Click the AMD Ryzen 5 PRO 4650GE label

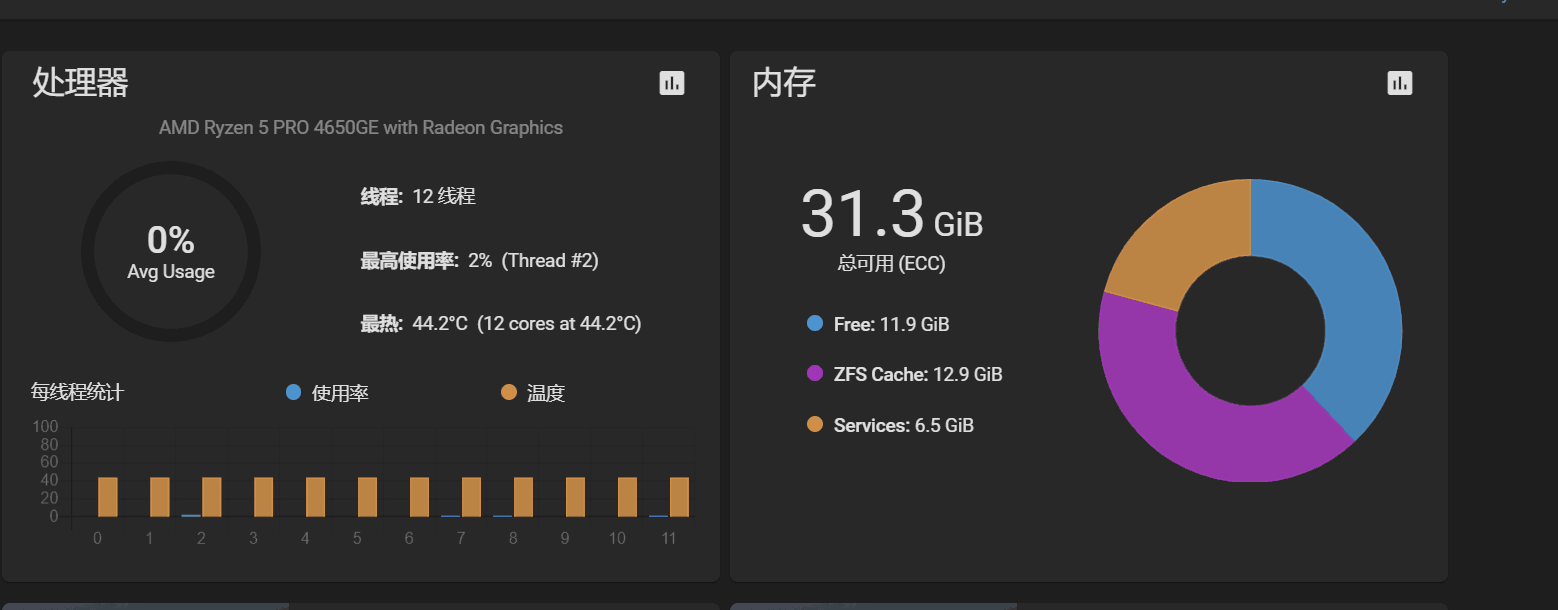pyautogui.click(x=362, y=127)
